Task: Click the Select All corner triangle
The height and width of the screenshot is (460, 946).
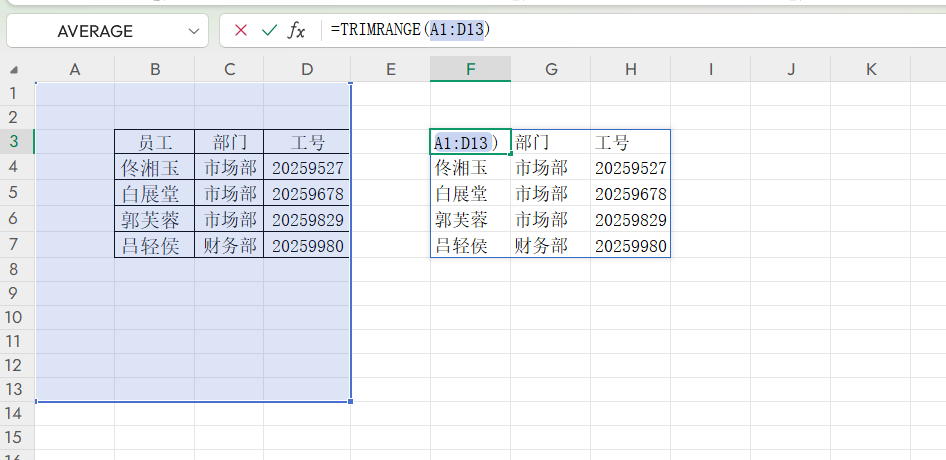Action: tap(15, 70)
